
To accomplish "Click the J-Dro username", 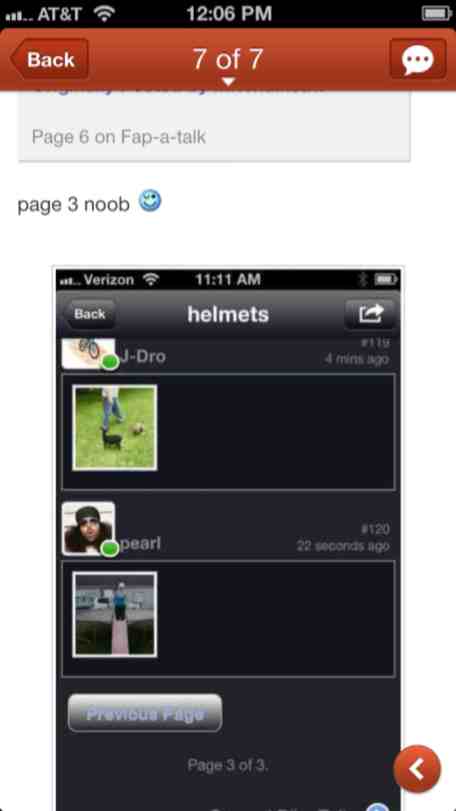I will pyautogui.click(x=143, y=356).
